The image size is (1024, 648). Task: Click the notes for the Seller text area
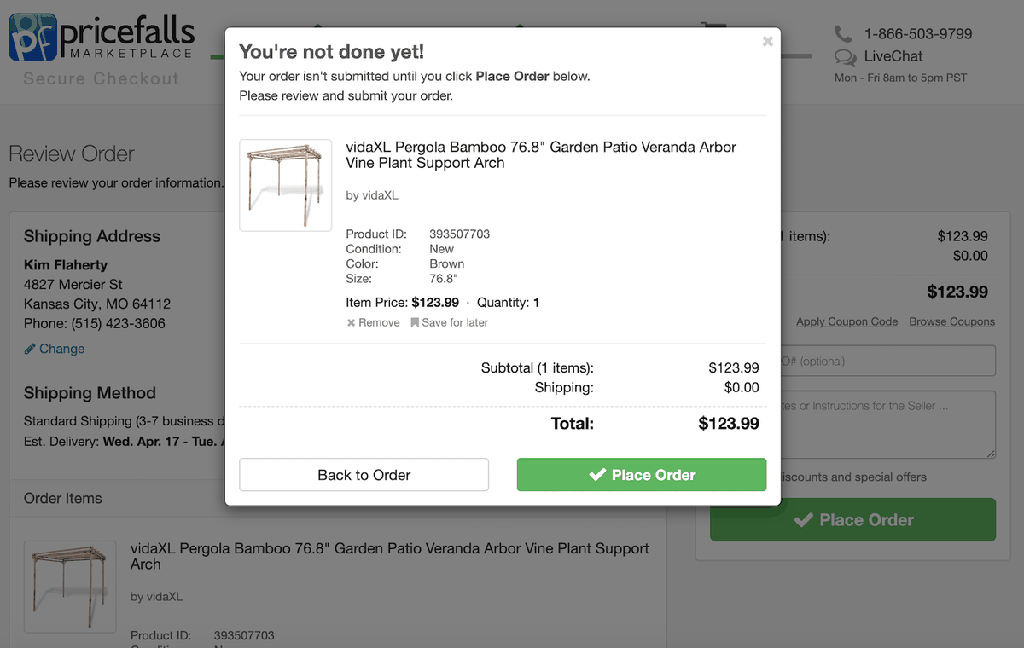[x=889, y=425]
